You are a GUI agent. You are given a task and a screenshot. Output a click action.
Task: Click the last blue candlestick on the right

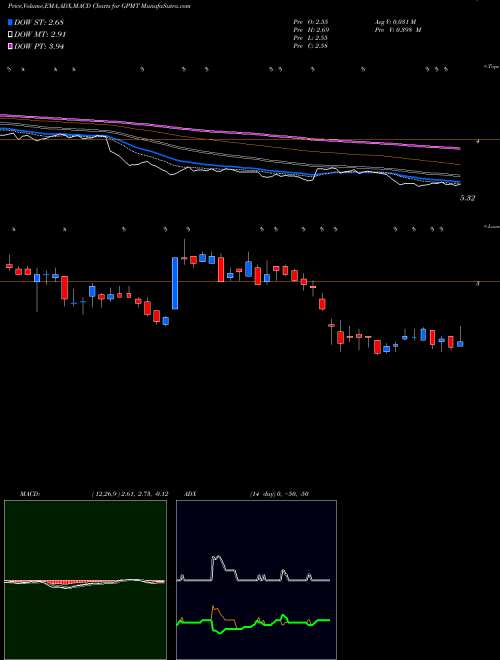(x=460, y=344)
